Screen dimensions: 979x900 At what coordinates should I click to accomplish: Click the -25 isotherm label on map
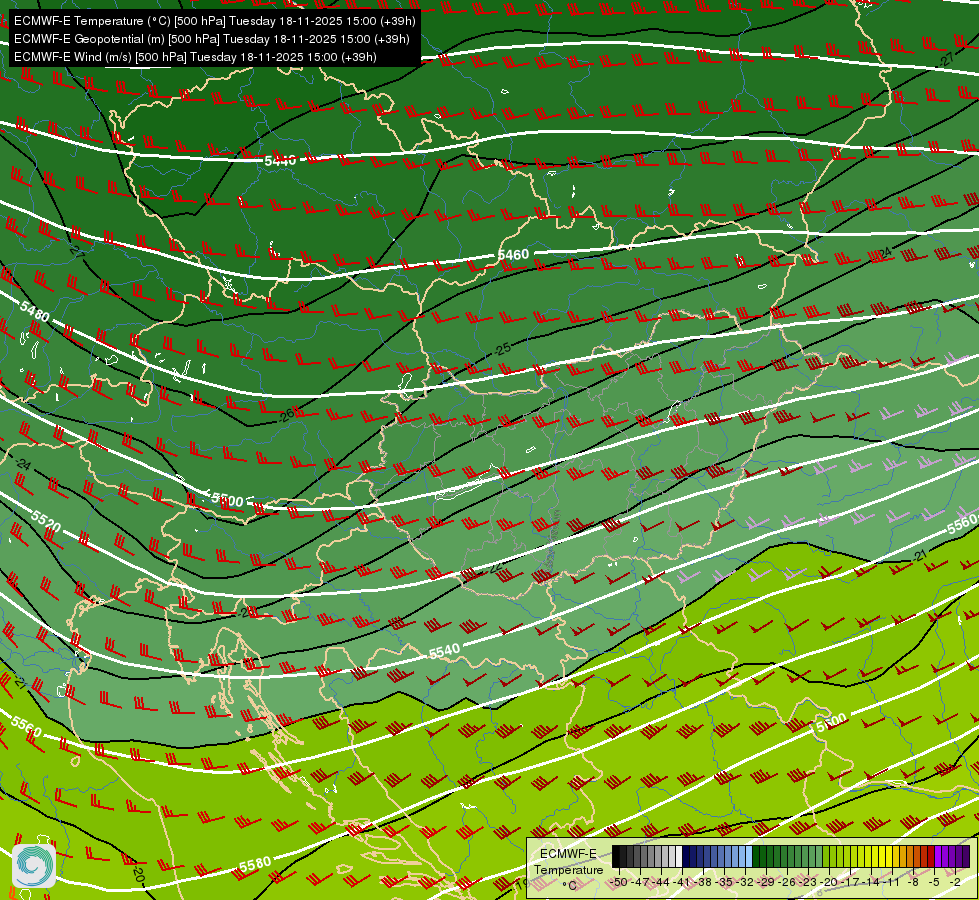coord(503,349)
